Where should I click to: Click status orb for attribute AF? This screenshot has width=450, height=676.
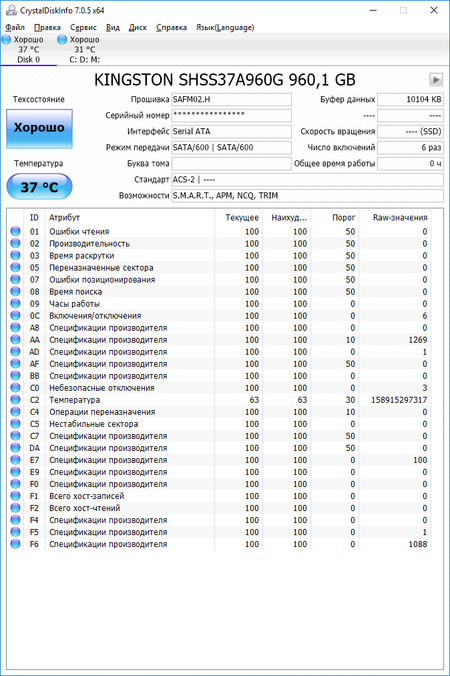click(x=16, y=364)
